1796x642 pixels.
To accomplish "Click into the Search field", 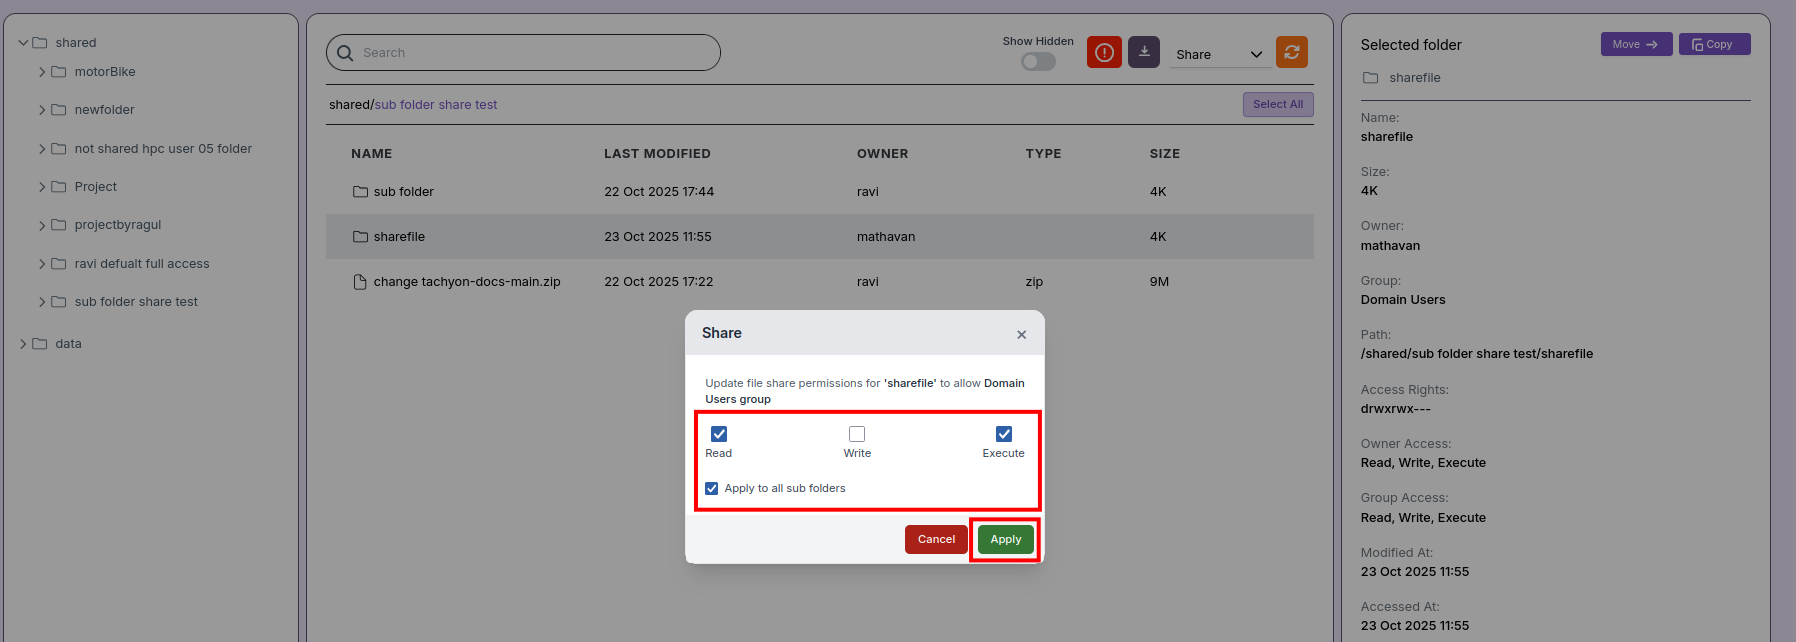I will (523, 53).
